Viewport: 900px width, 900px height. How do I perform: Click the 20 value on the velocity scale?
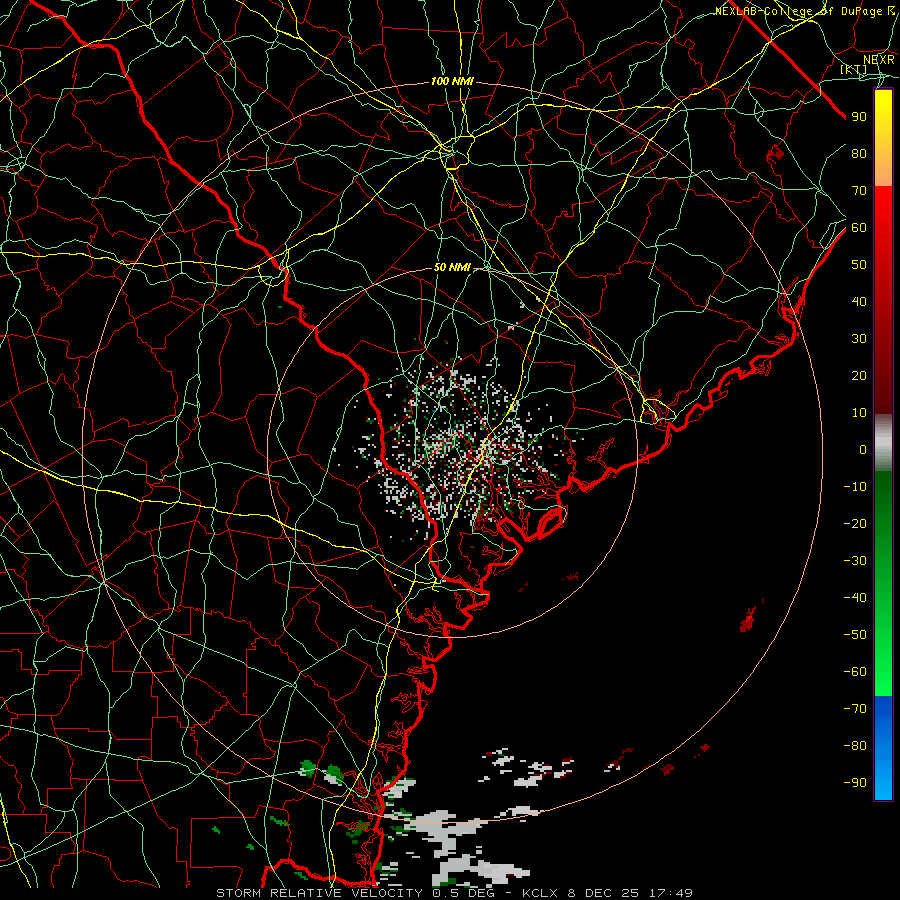click(x=859, y=376)
